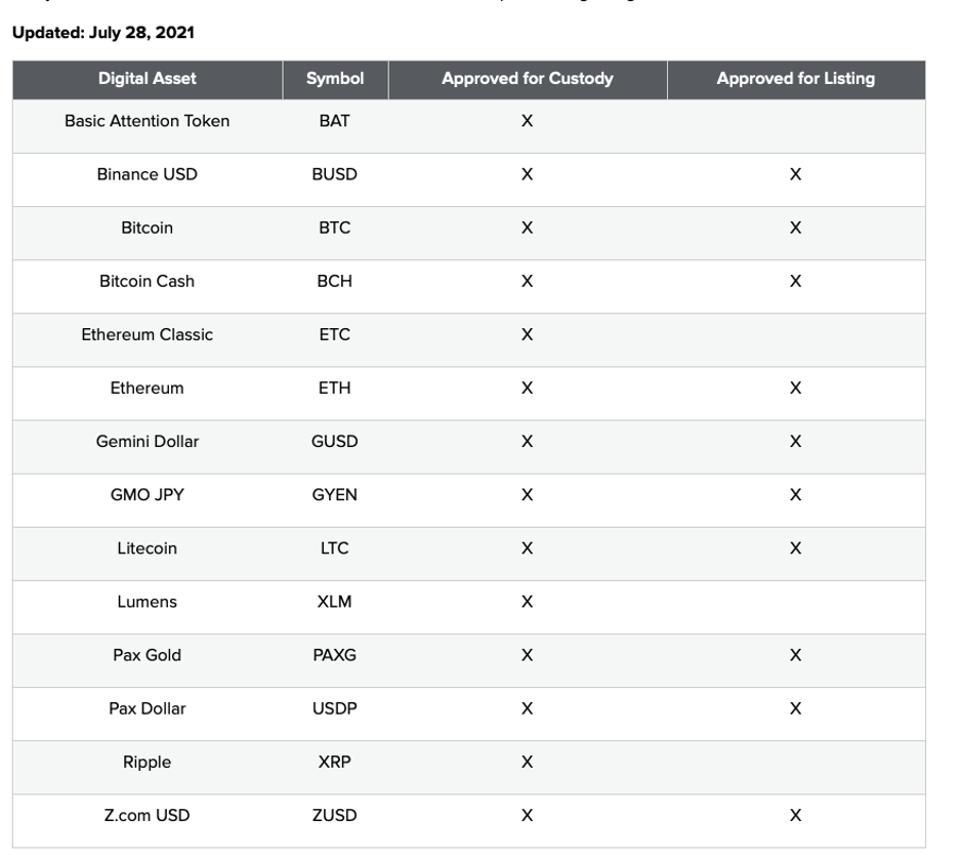Click the Z.com USD asset name

click(x=147, y=816)
